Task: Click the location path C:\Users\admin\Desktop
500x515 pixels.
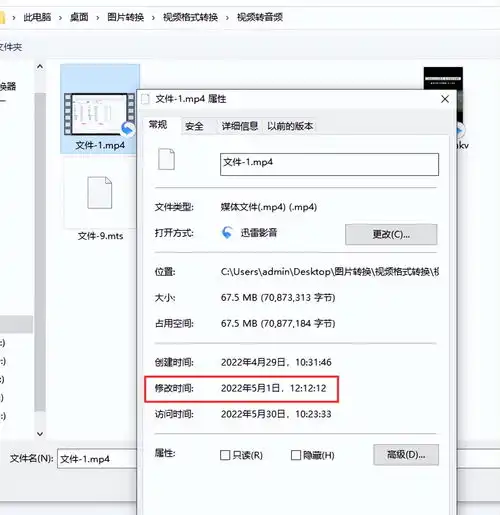Action: click(329, 272)
